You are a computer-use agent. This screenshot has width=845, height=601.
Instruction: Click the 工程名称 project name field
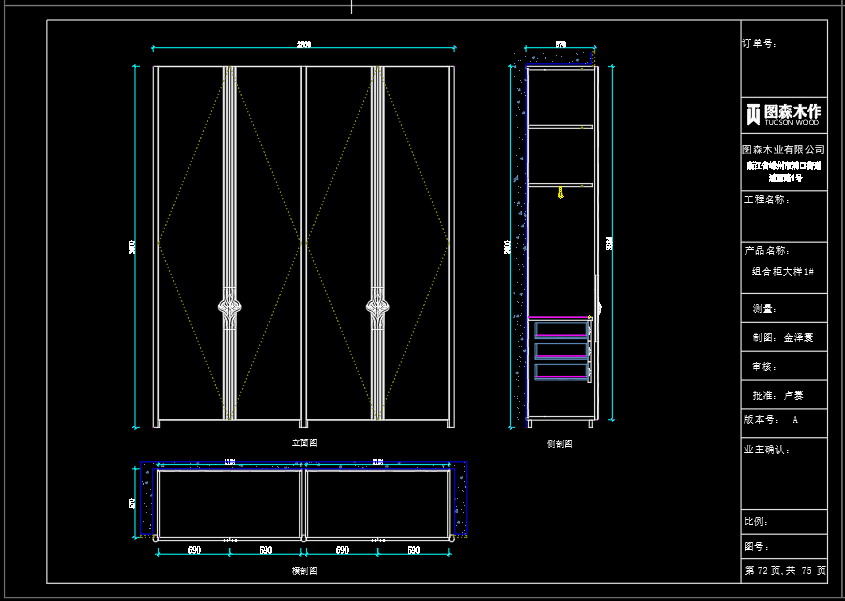coord(766,200)
